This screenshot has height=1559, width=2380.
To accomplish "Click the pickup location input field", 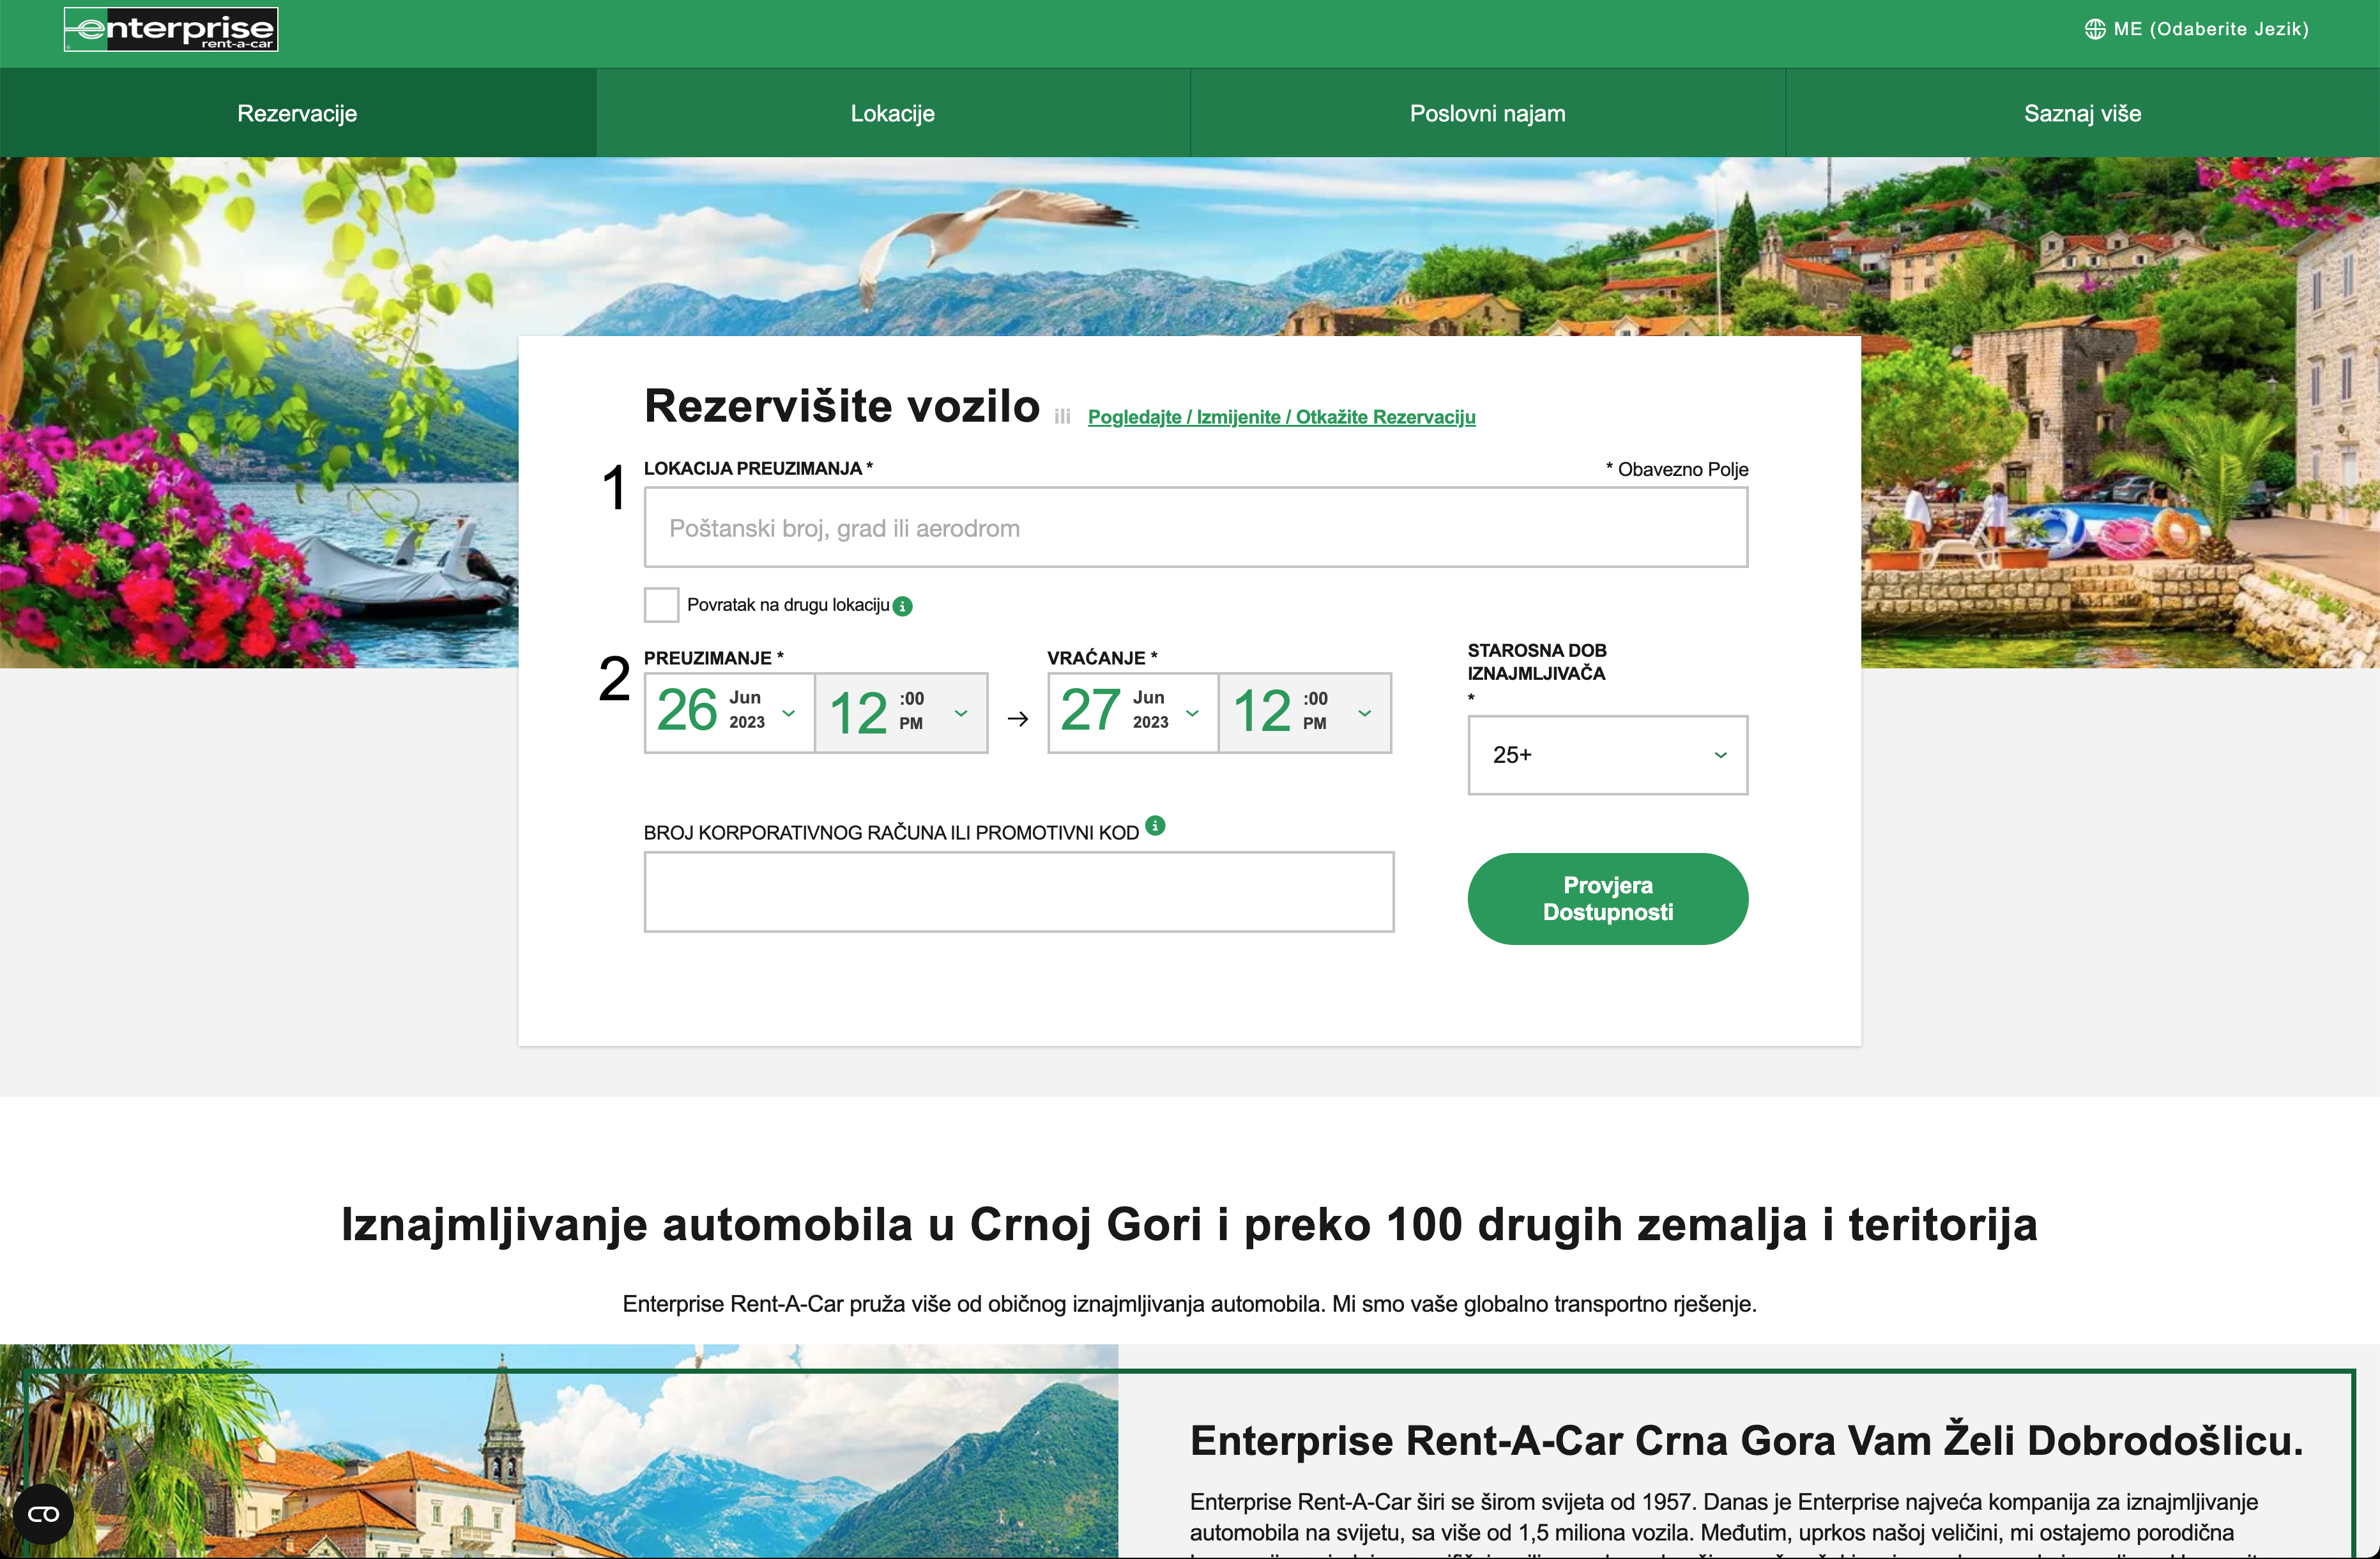I will tap(1195, 528).
